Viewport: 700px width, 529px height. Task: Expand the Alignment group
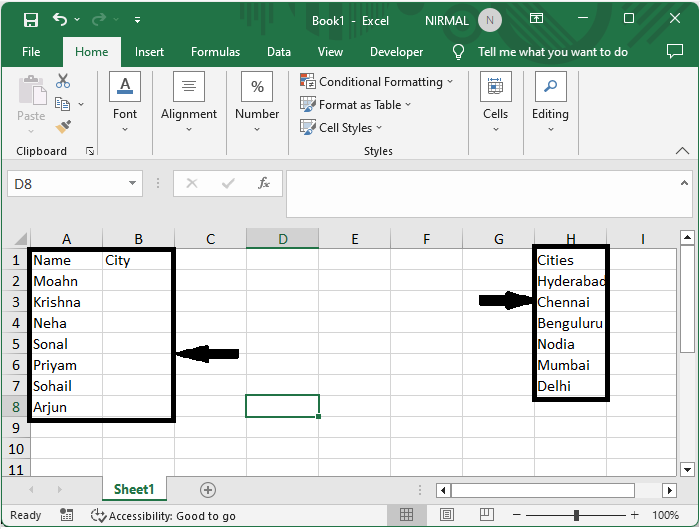click(x=189, y=102)
